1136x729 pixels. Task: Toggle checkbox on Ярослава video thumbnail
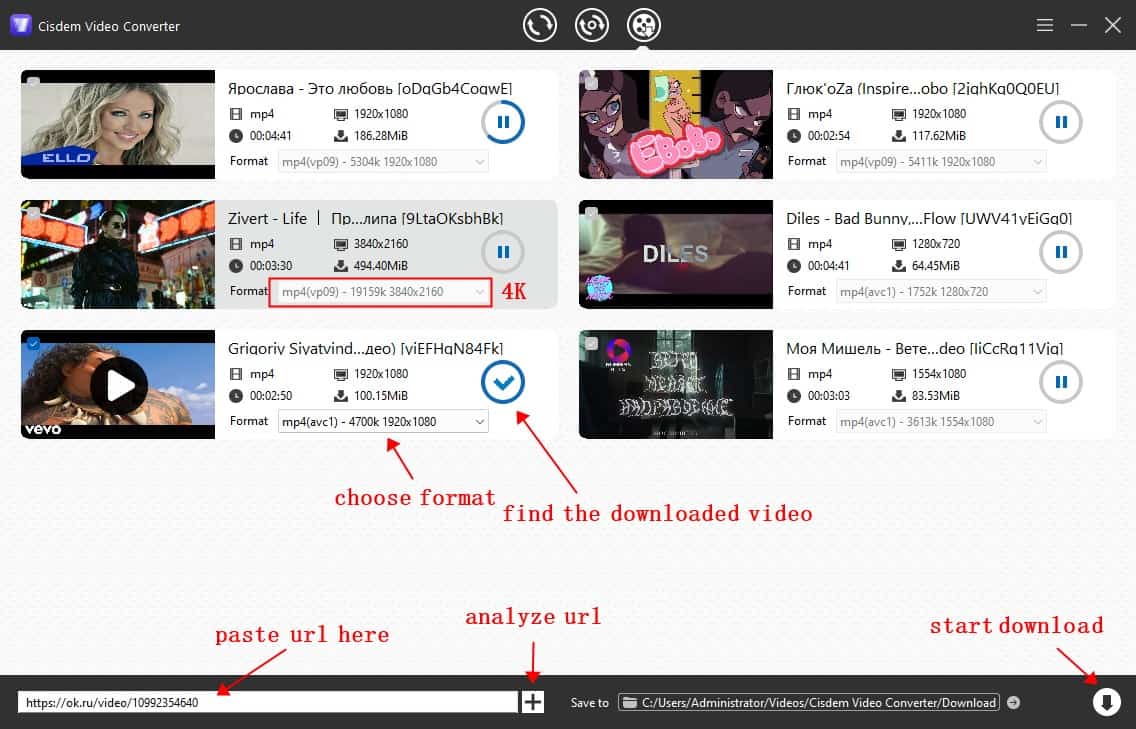tap(33, 82)
